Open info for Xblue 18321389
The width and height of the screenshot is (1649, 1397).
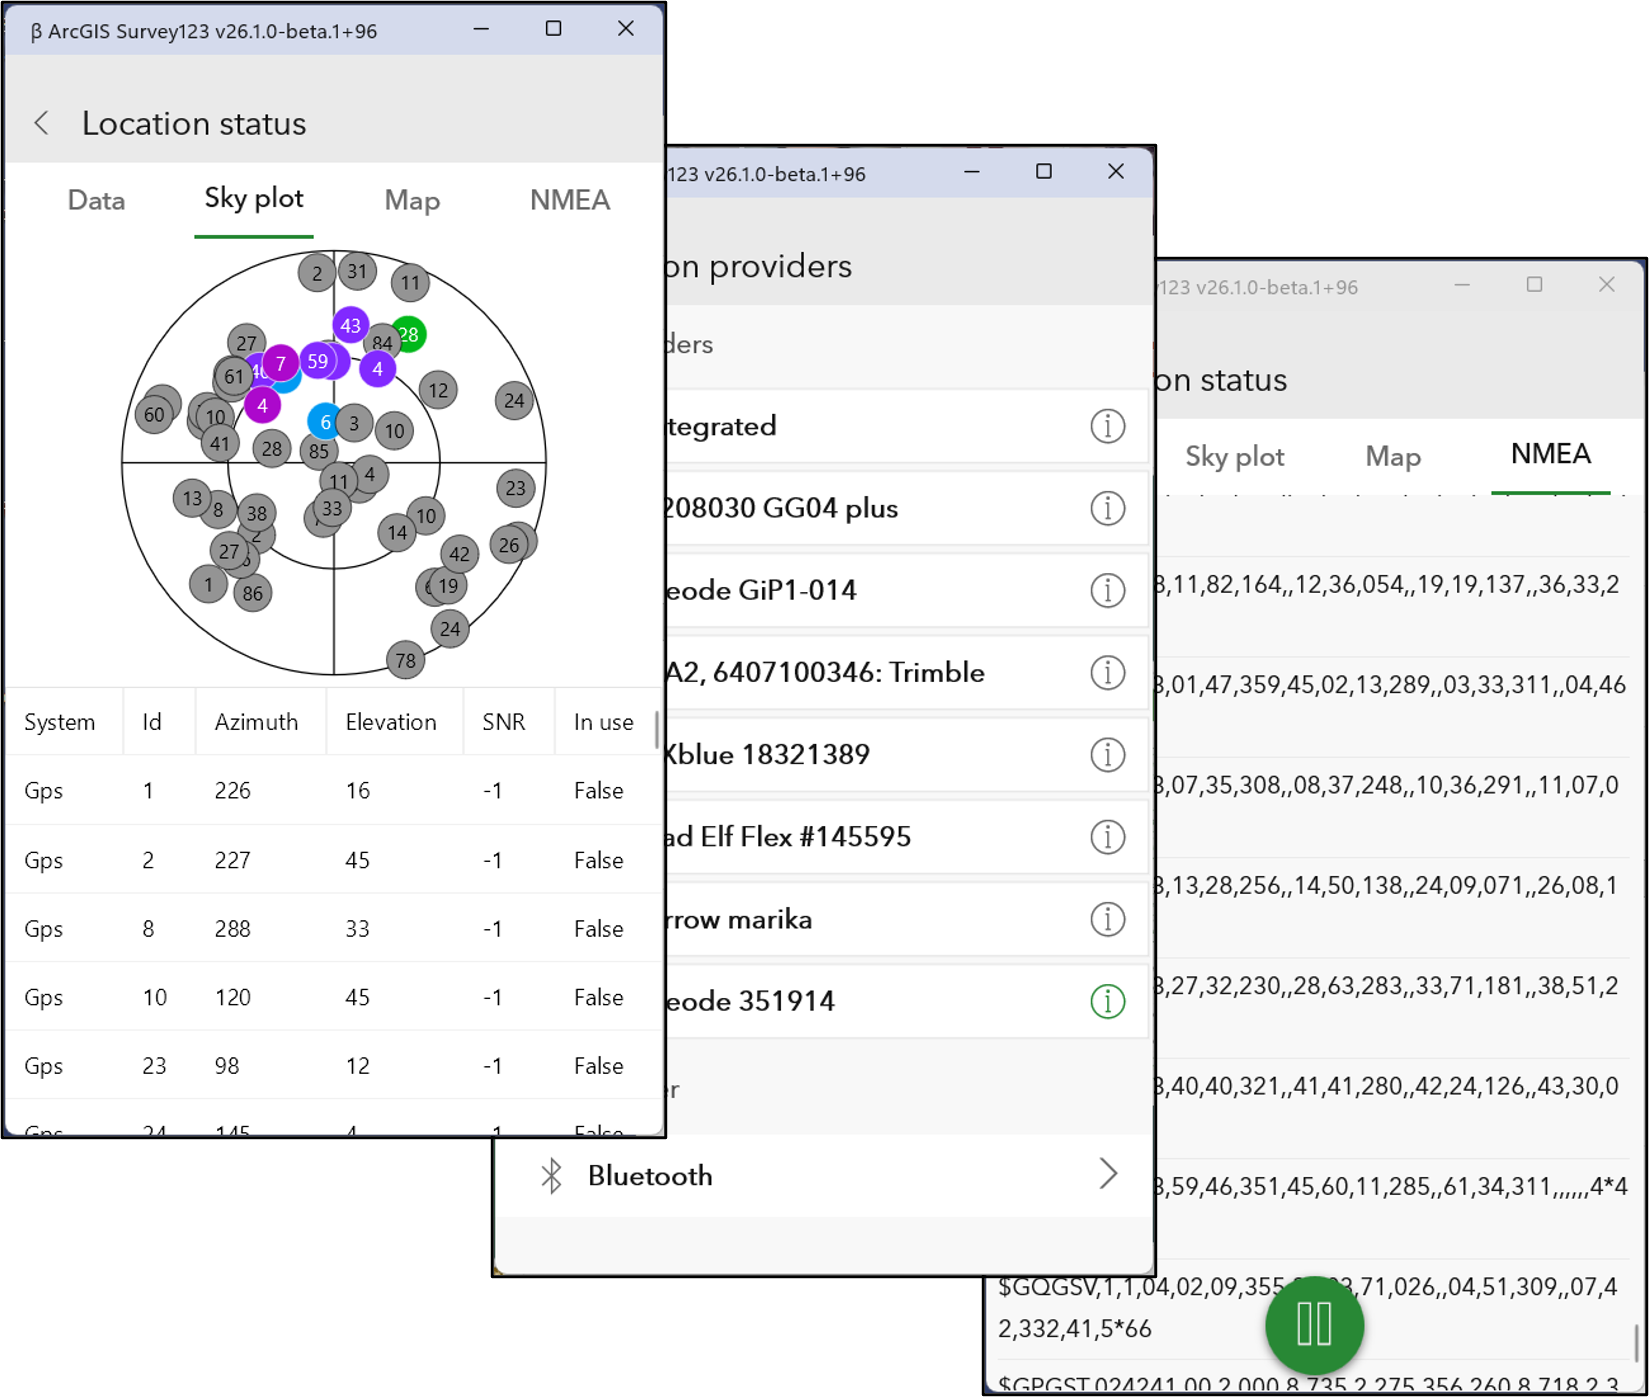(x=1107, y=754)
